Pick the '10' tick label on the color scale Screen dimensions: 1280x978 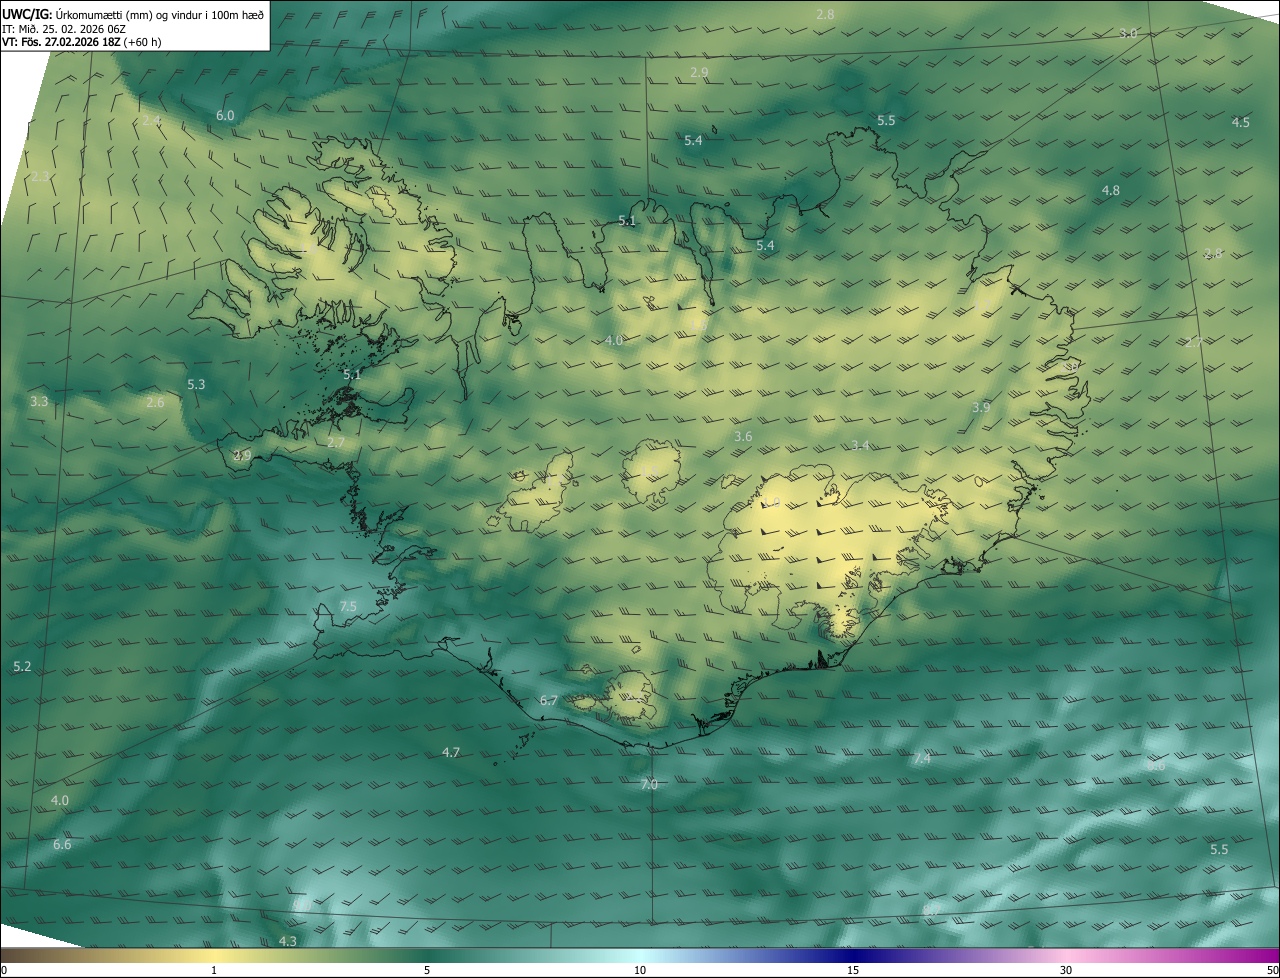click(640, 970)
